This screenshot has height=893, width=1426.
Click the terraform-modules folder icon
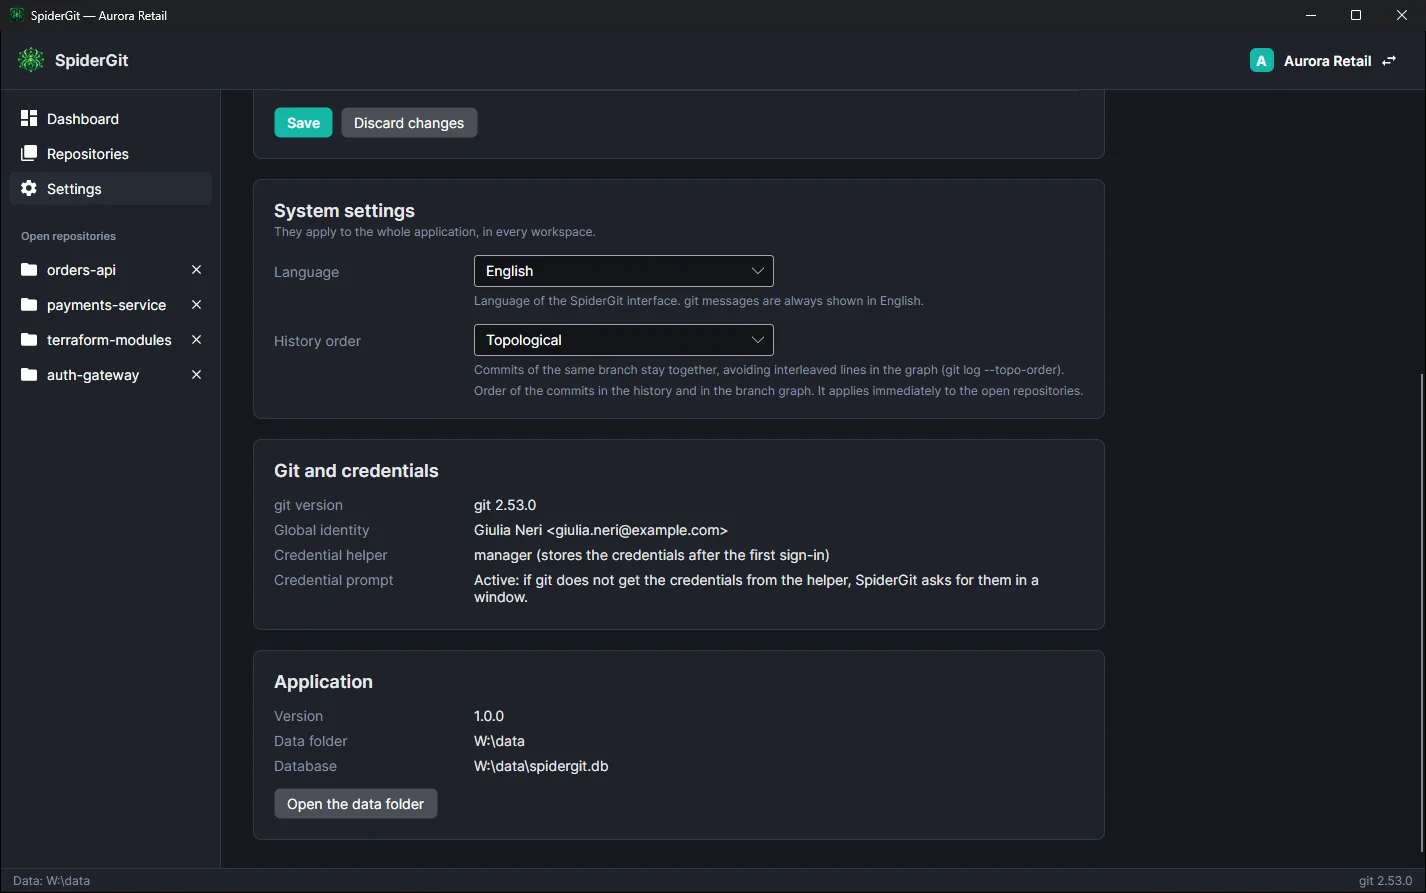29,340
